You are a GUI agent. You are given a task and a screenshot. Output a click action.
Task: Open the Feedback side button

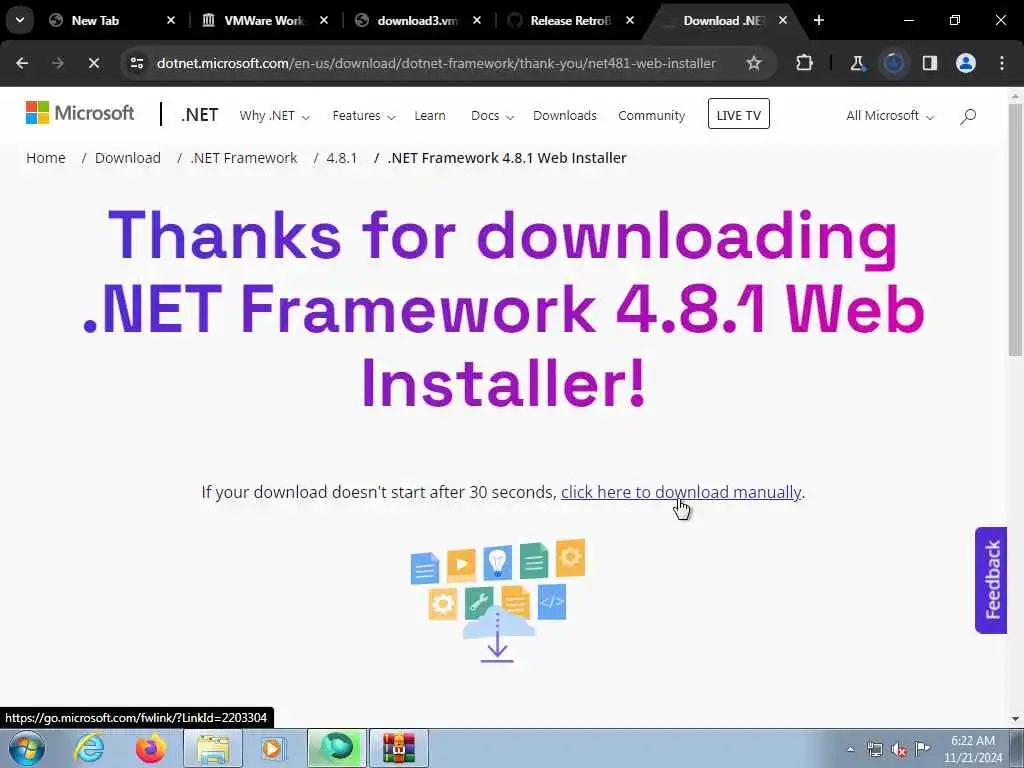991,580
